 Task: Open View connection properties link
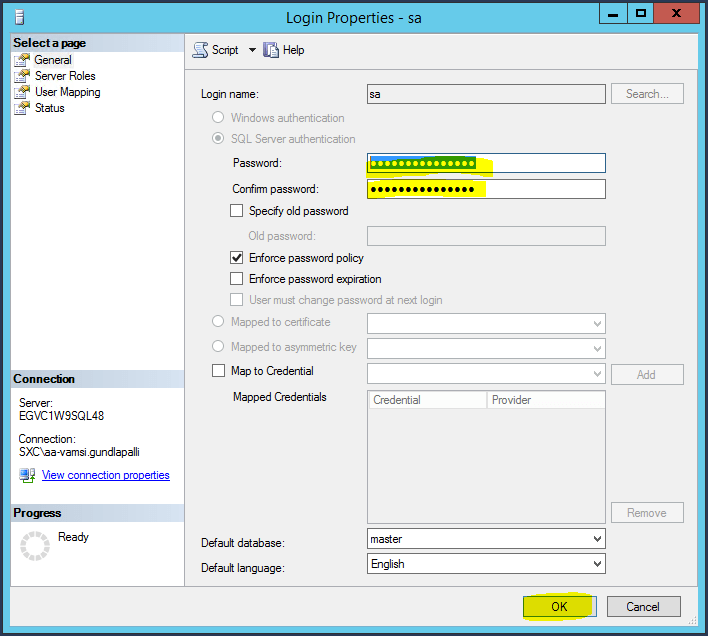pyautogui.click(x=105, y=475)
